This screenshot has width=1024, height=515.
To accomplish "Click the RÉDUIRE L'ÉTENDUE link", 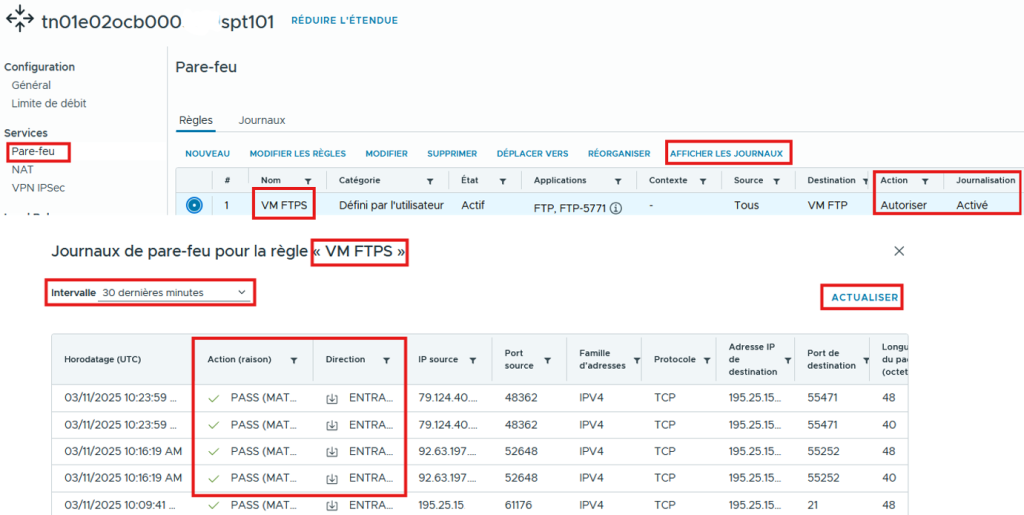I will (x=343, y=20).
